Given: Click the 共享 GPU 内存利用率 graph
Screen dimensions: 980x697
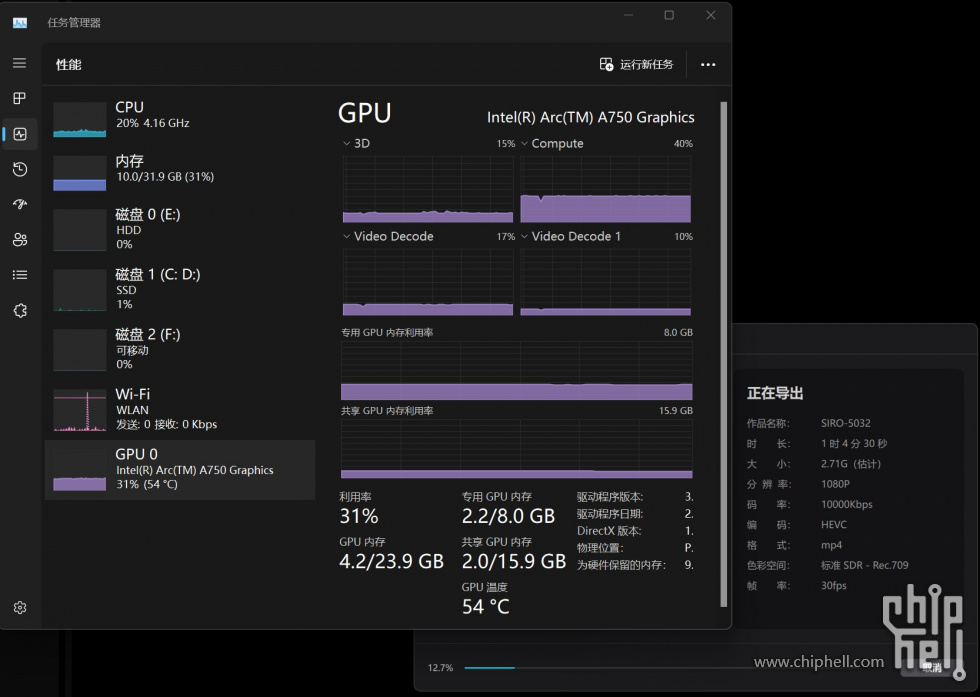Looking at the screenshot, I should pyautogui.click(x=517, y=449).
